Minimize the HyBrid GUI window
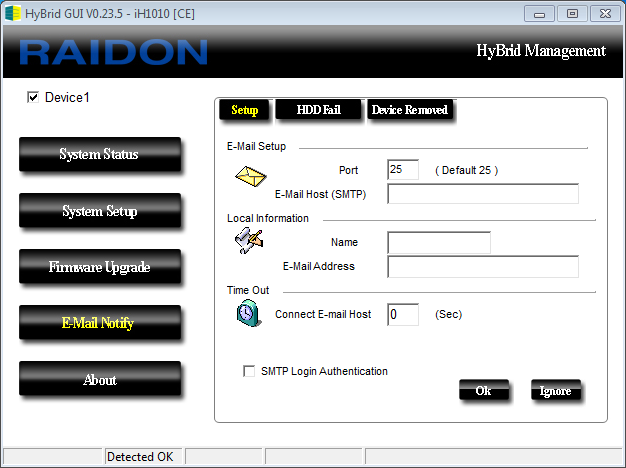This screenshot has width=626, height=468. click(x=539, y=14)
